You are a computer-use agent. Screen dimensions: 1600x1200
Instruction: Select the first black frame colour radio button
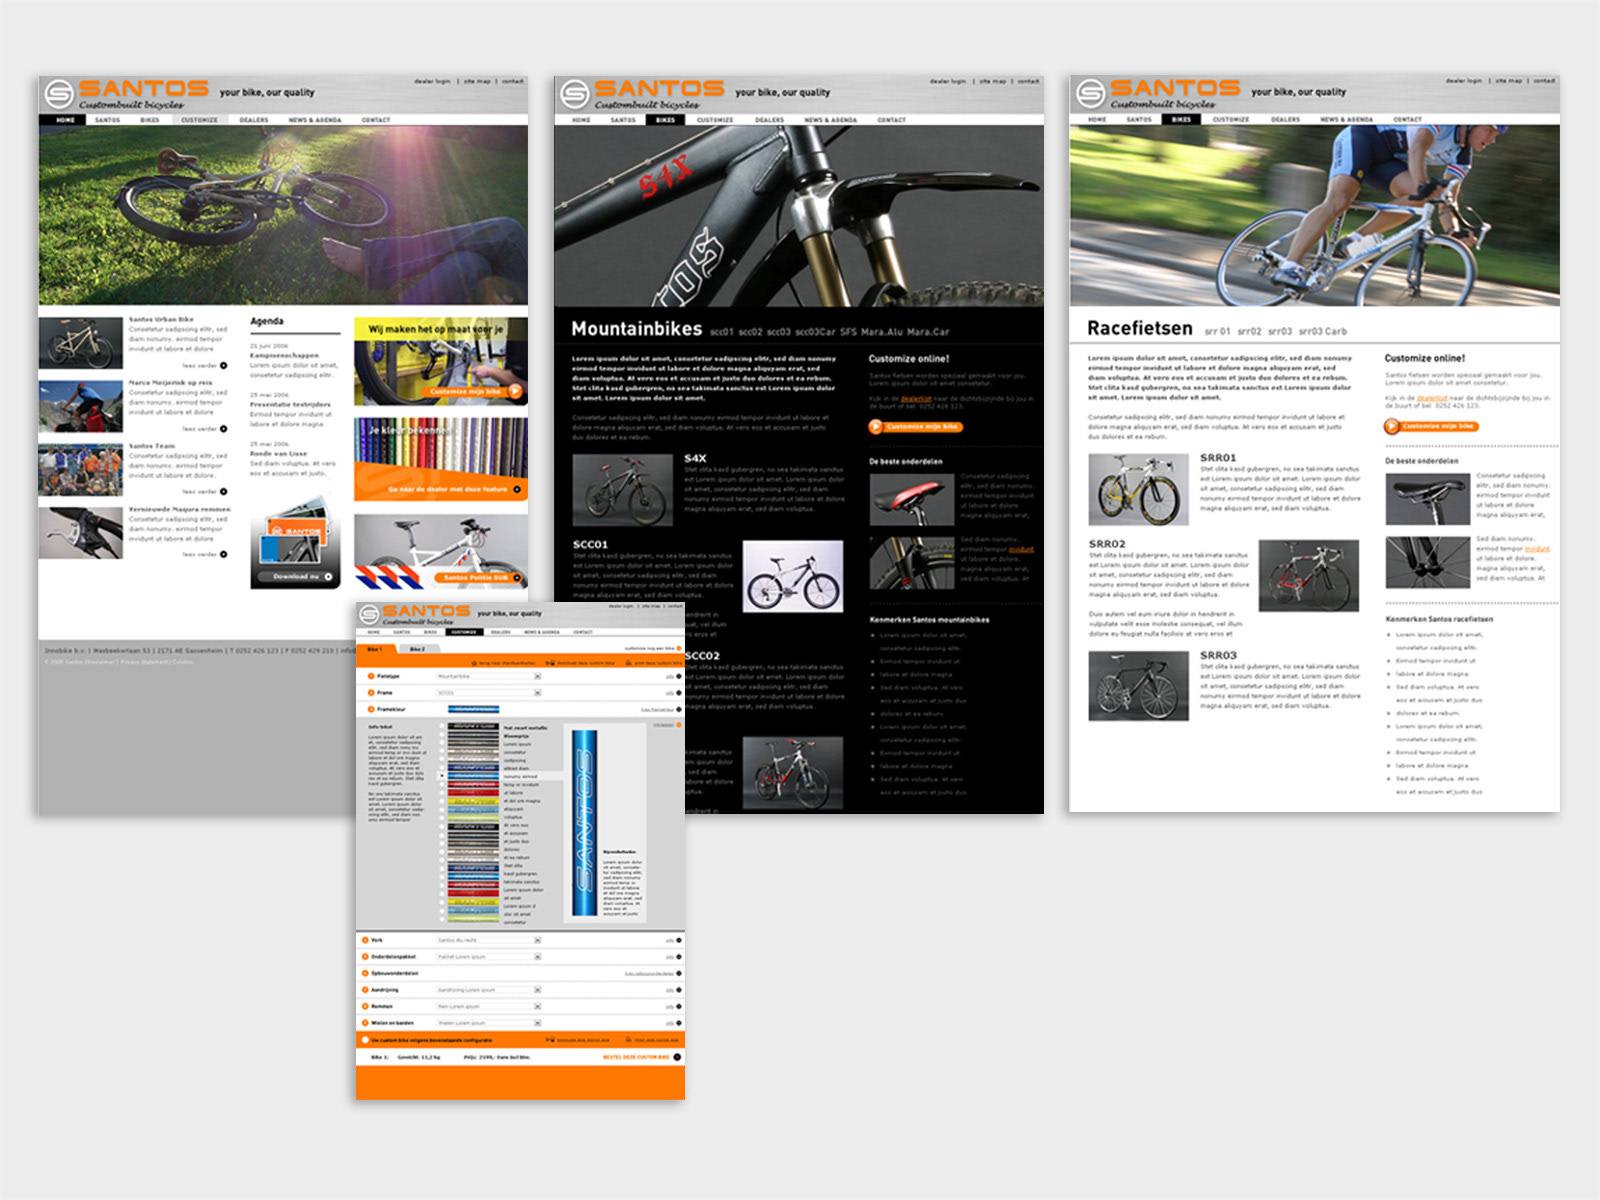442,726
